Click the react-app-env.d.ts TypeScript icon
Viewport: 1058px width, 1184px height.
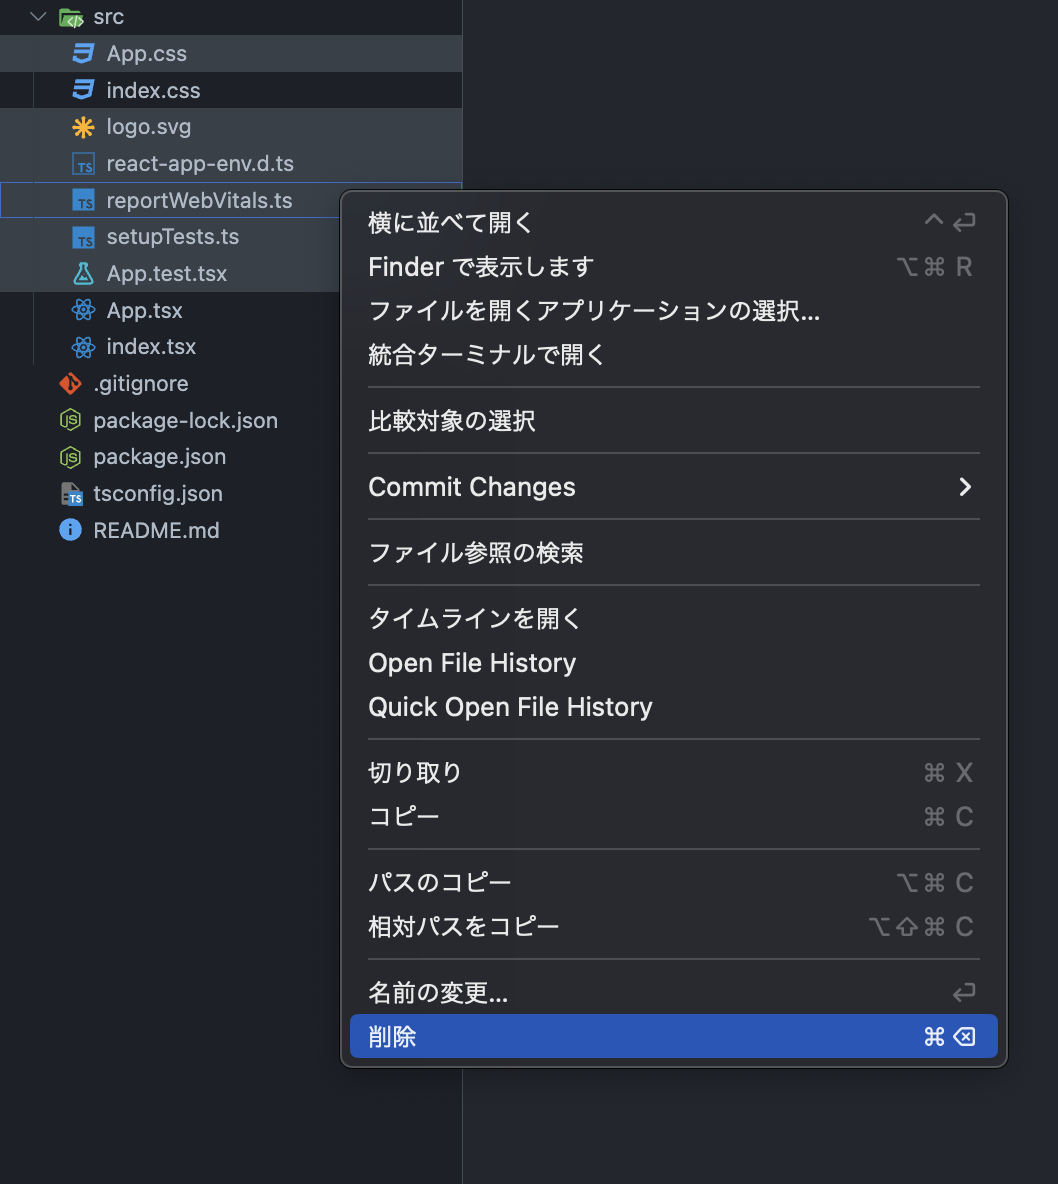[83, 164]
